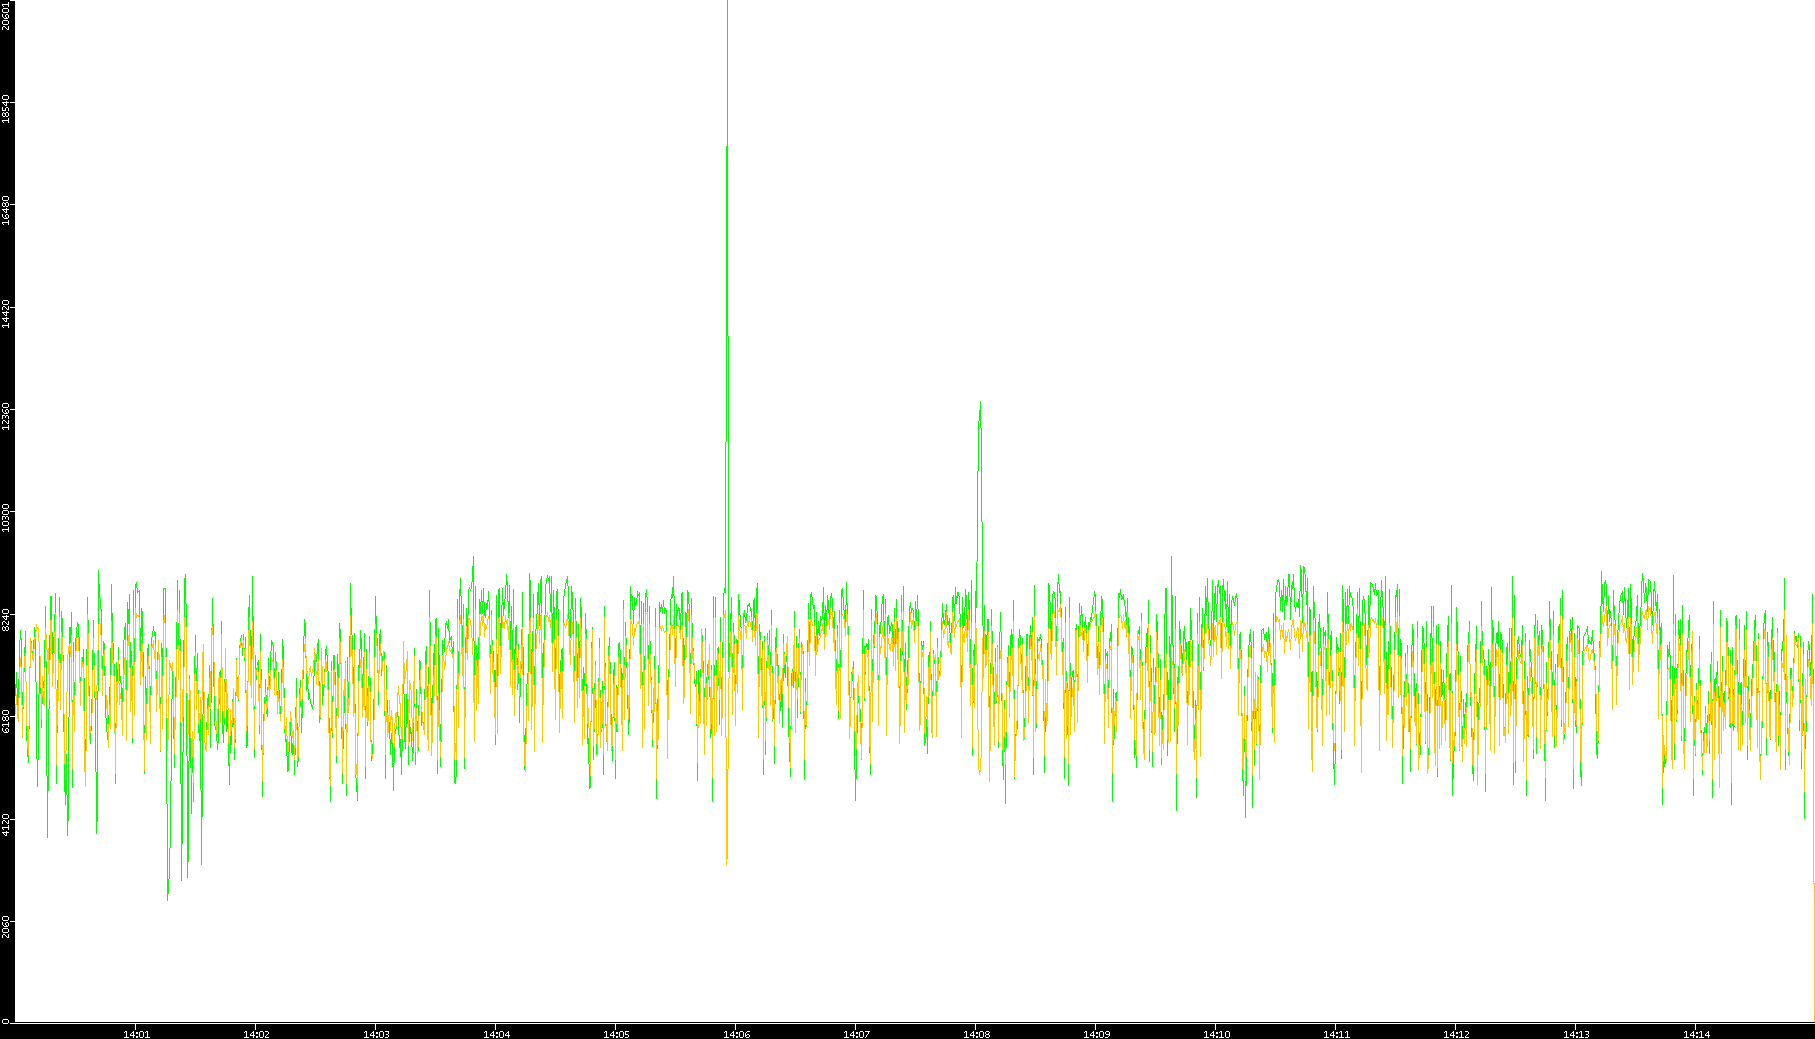Image resolution: width=1815 pixels, height=1039 pixels.
Task: Click the green spike peak near 14:08
Action: tap(980, 404)
